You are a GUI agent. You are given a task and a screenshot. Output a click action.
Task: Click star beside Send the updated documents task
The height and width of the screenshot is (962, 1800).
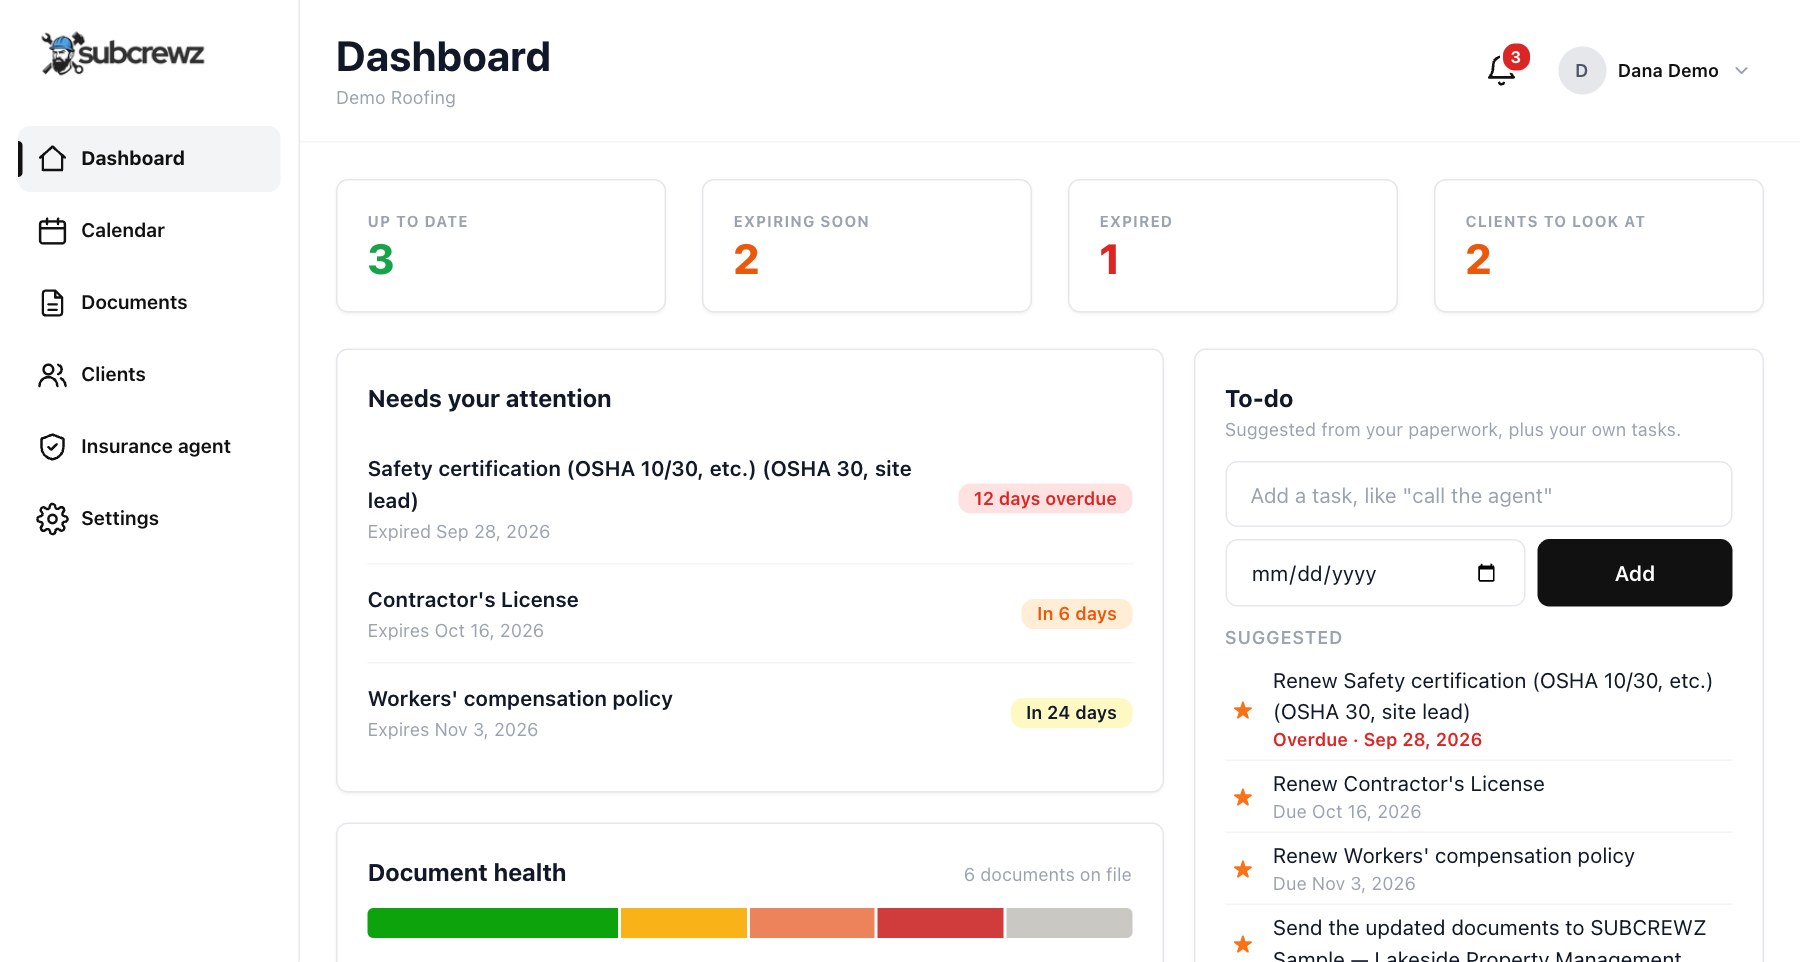coord(1243,943)
